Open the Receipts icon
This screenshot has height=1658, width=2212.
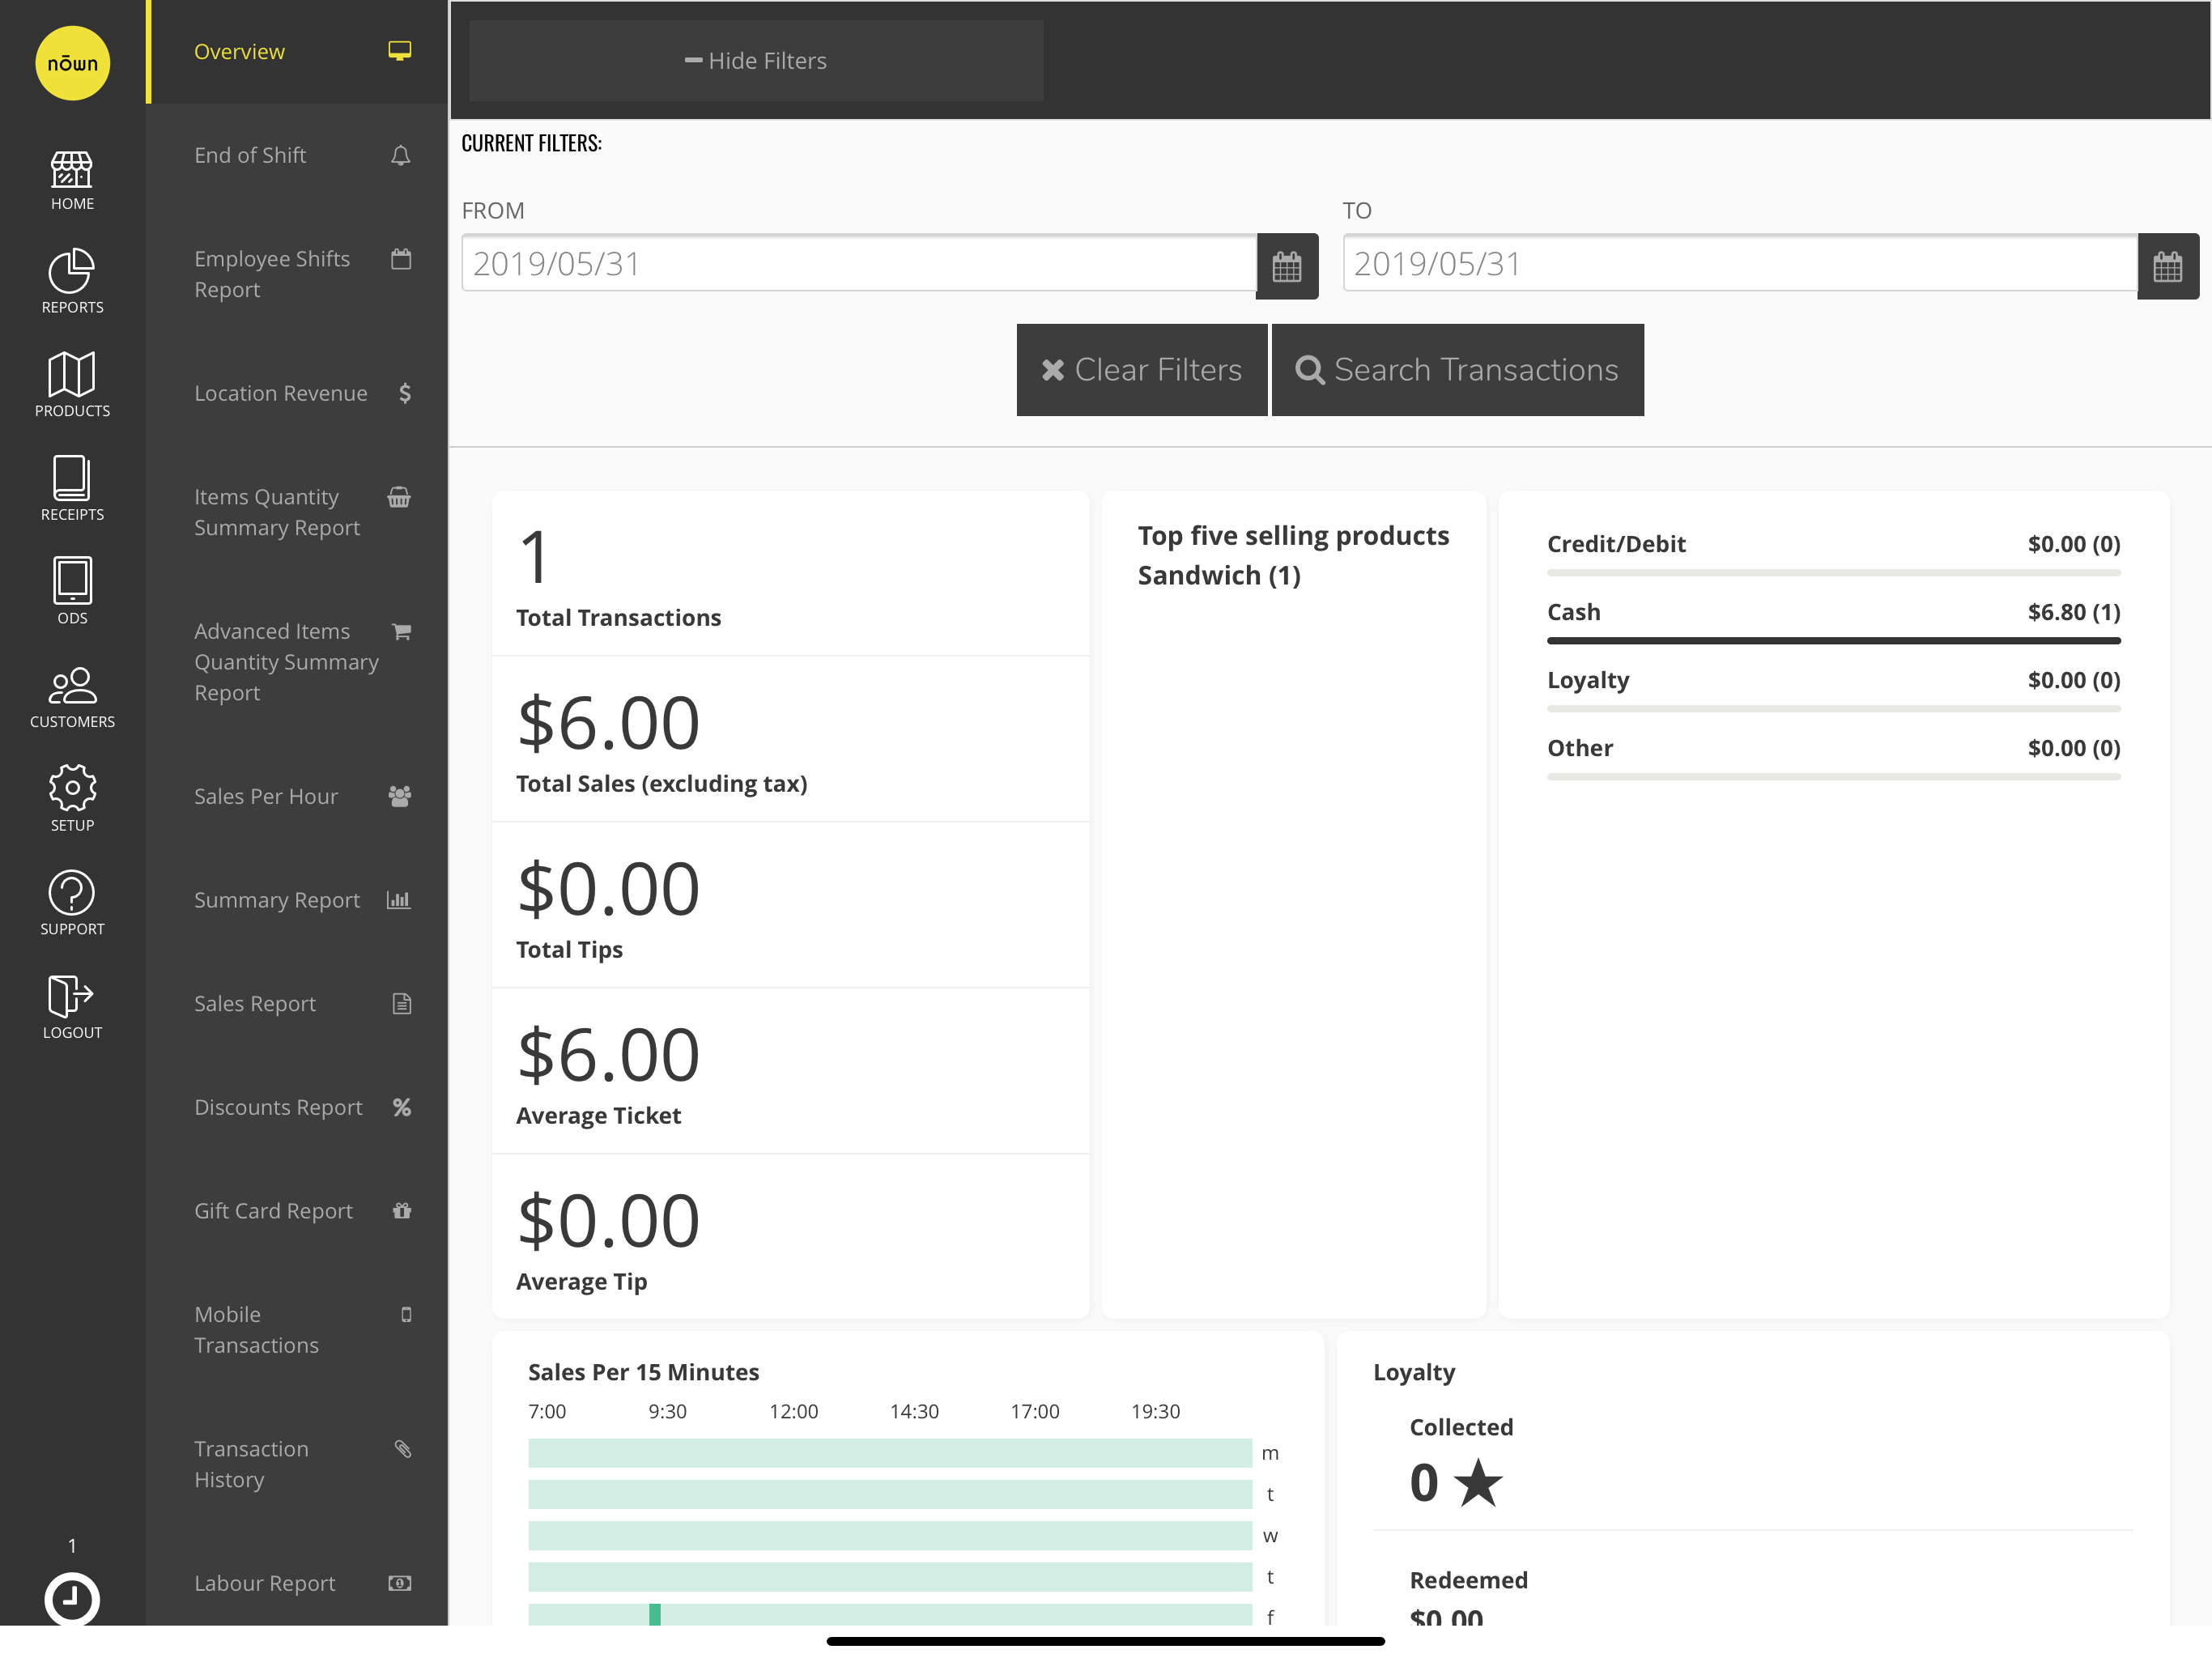(x=72, y=478)
